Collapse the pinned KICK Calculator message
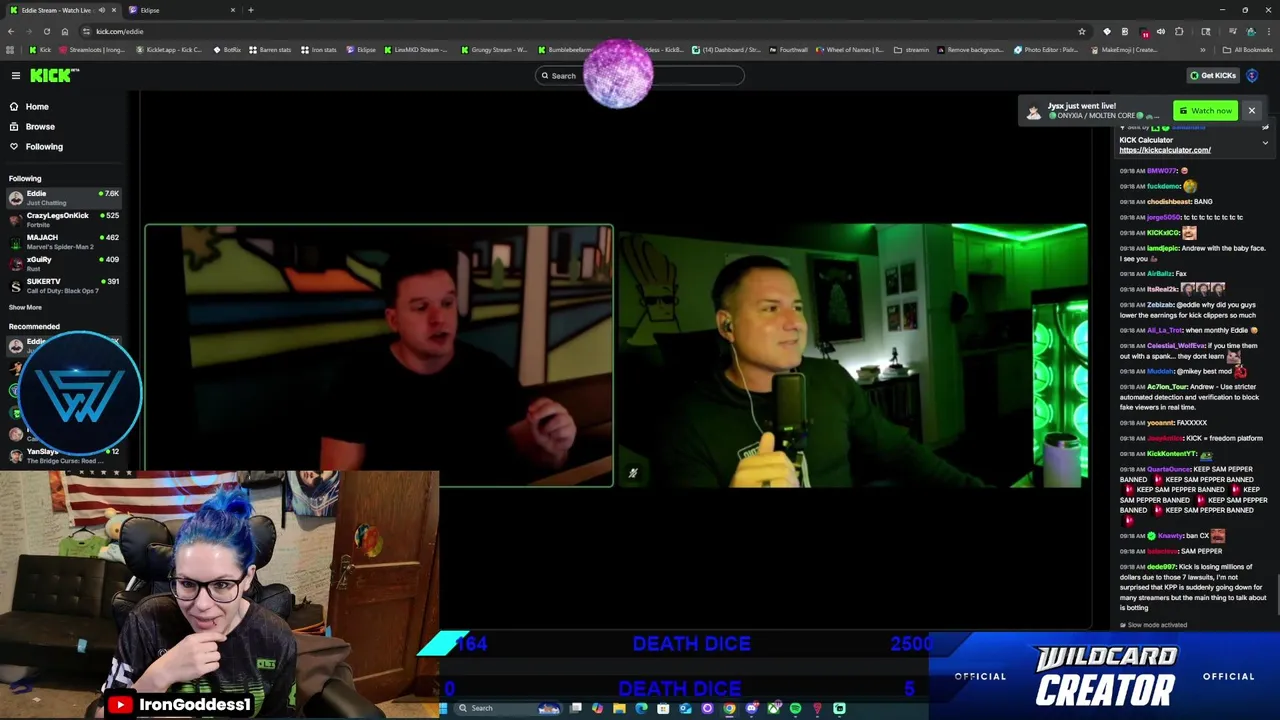The width and height of the screenshot is (1280, 720). click(1265, 143)
